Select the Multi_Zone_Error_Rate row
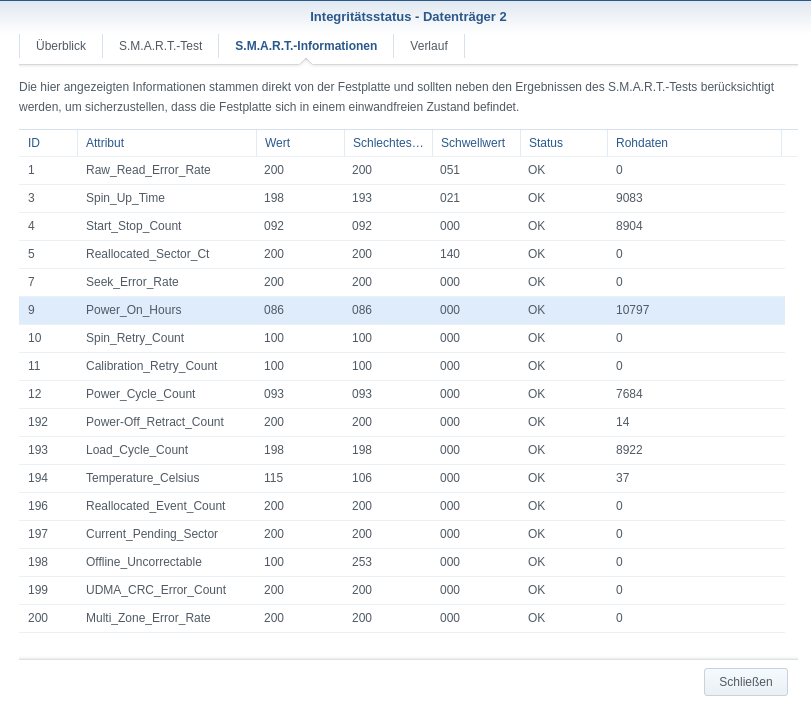Viewport: 811px width, 703px height. pyautogui.click(x=148, y=618)
